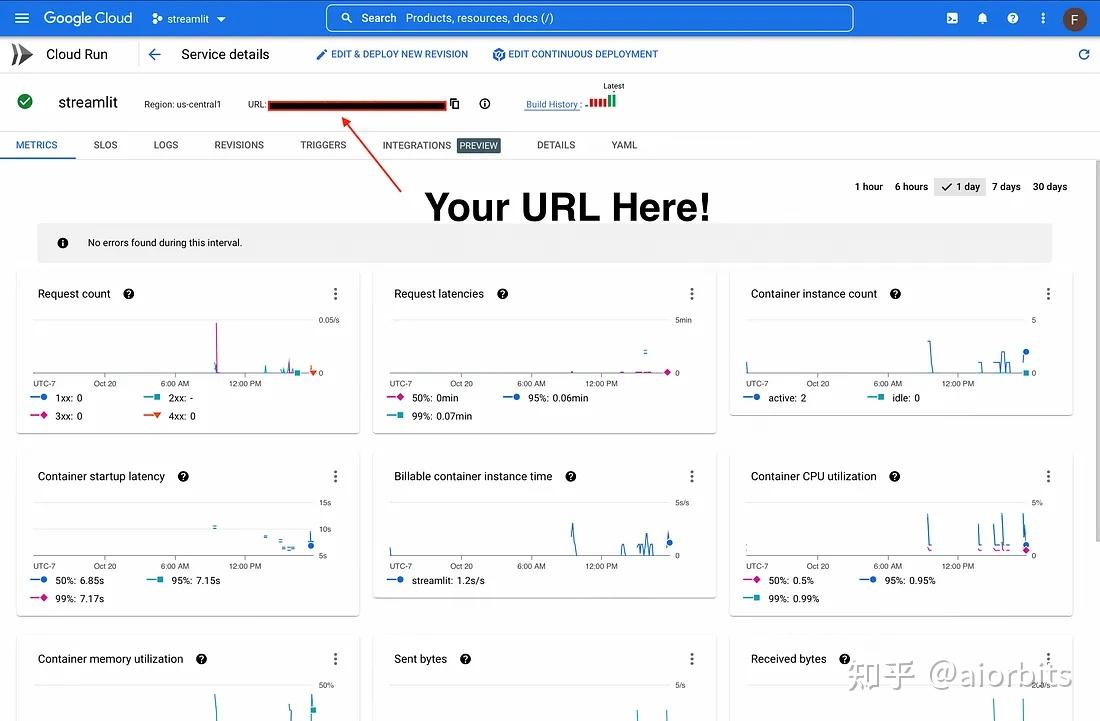The height and width of the screenshot is (721, 1100).
Task: Show help for Container startup latency
Action: pyautogui.click(x=183, y=476)
